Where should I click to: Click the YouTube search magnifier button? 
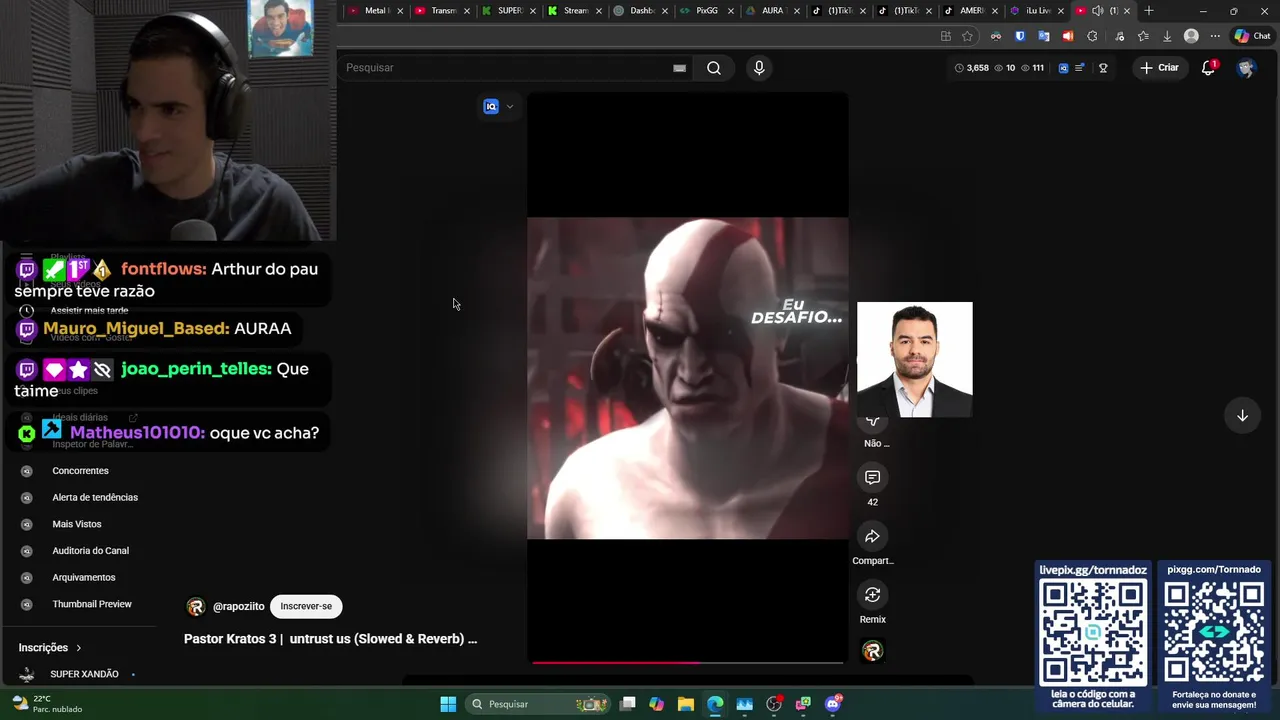pos(714,68)
